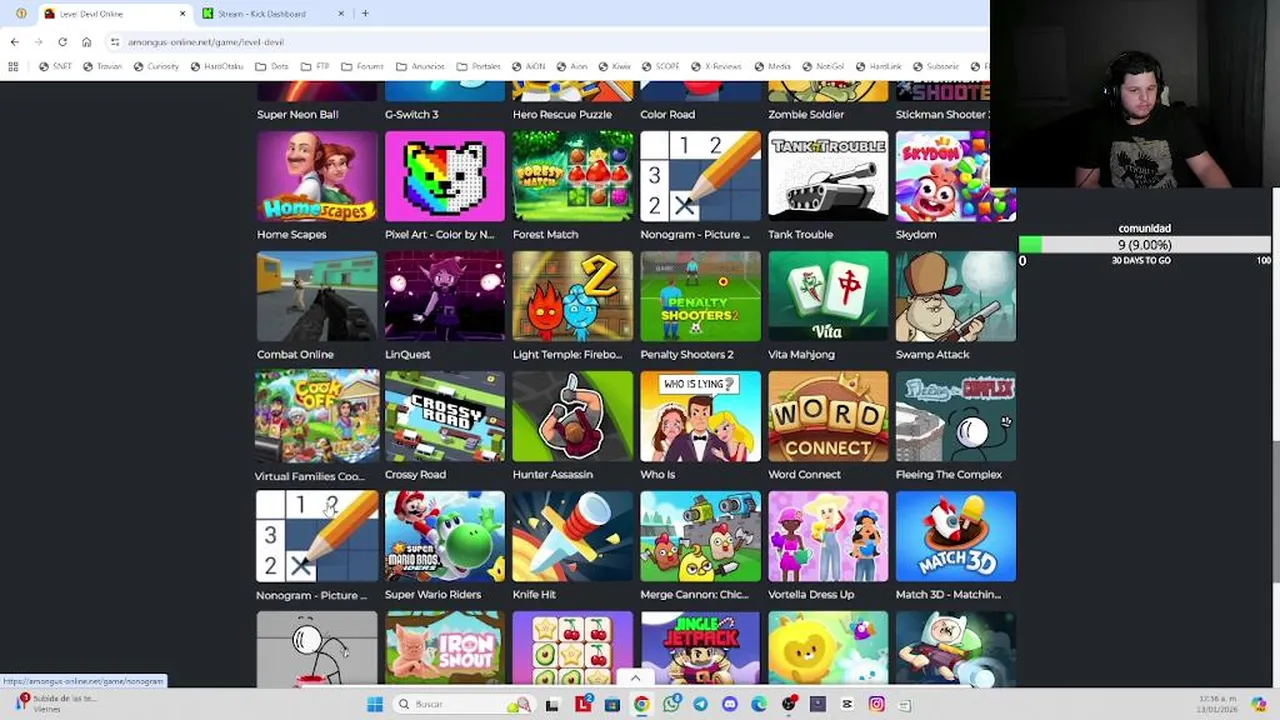Open the Curiosity bookmark
Image resolution: width=1280 pixels, height=720 pixels.
point(156,67)
